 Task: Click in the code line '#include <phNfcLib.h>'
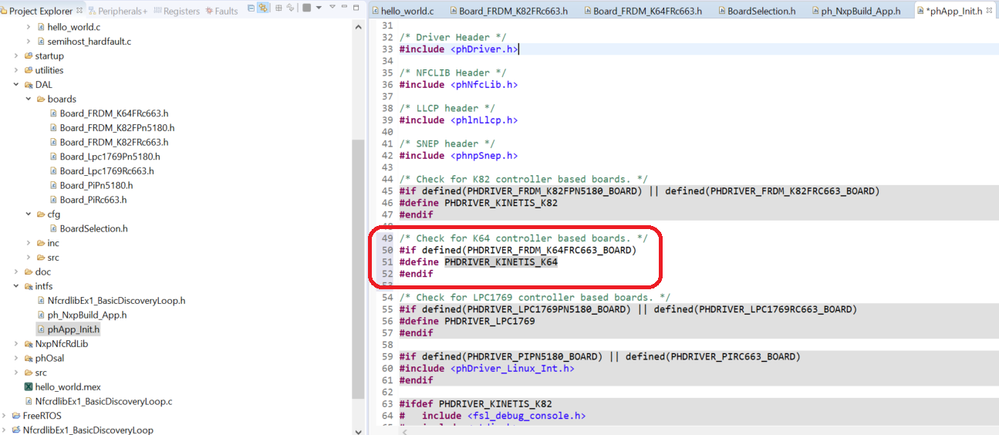[458, 84]
